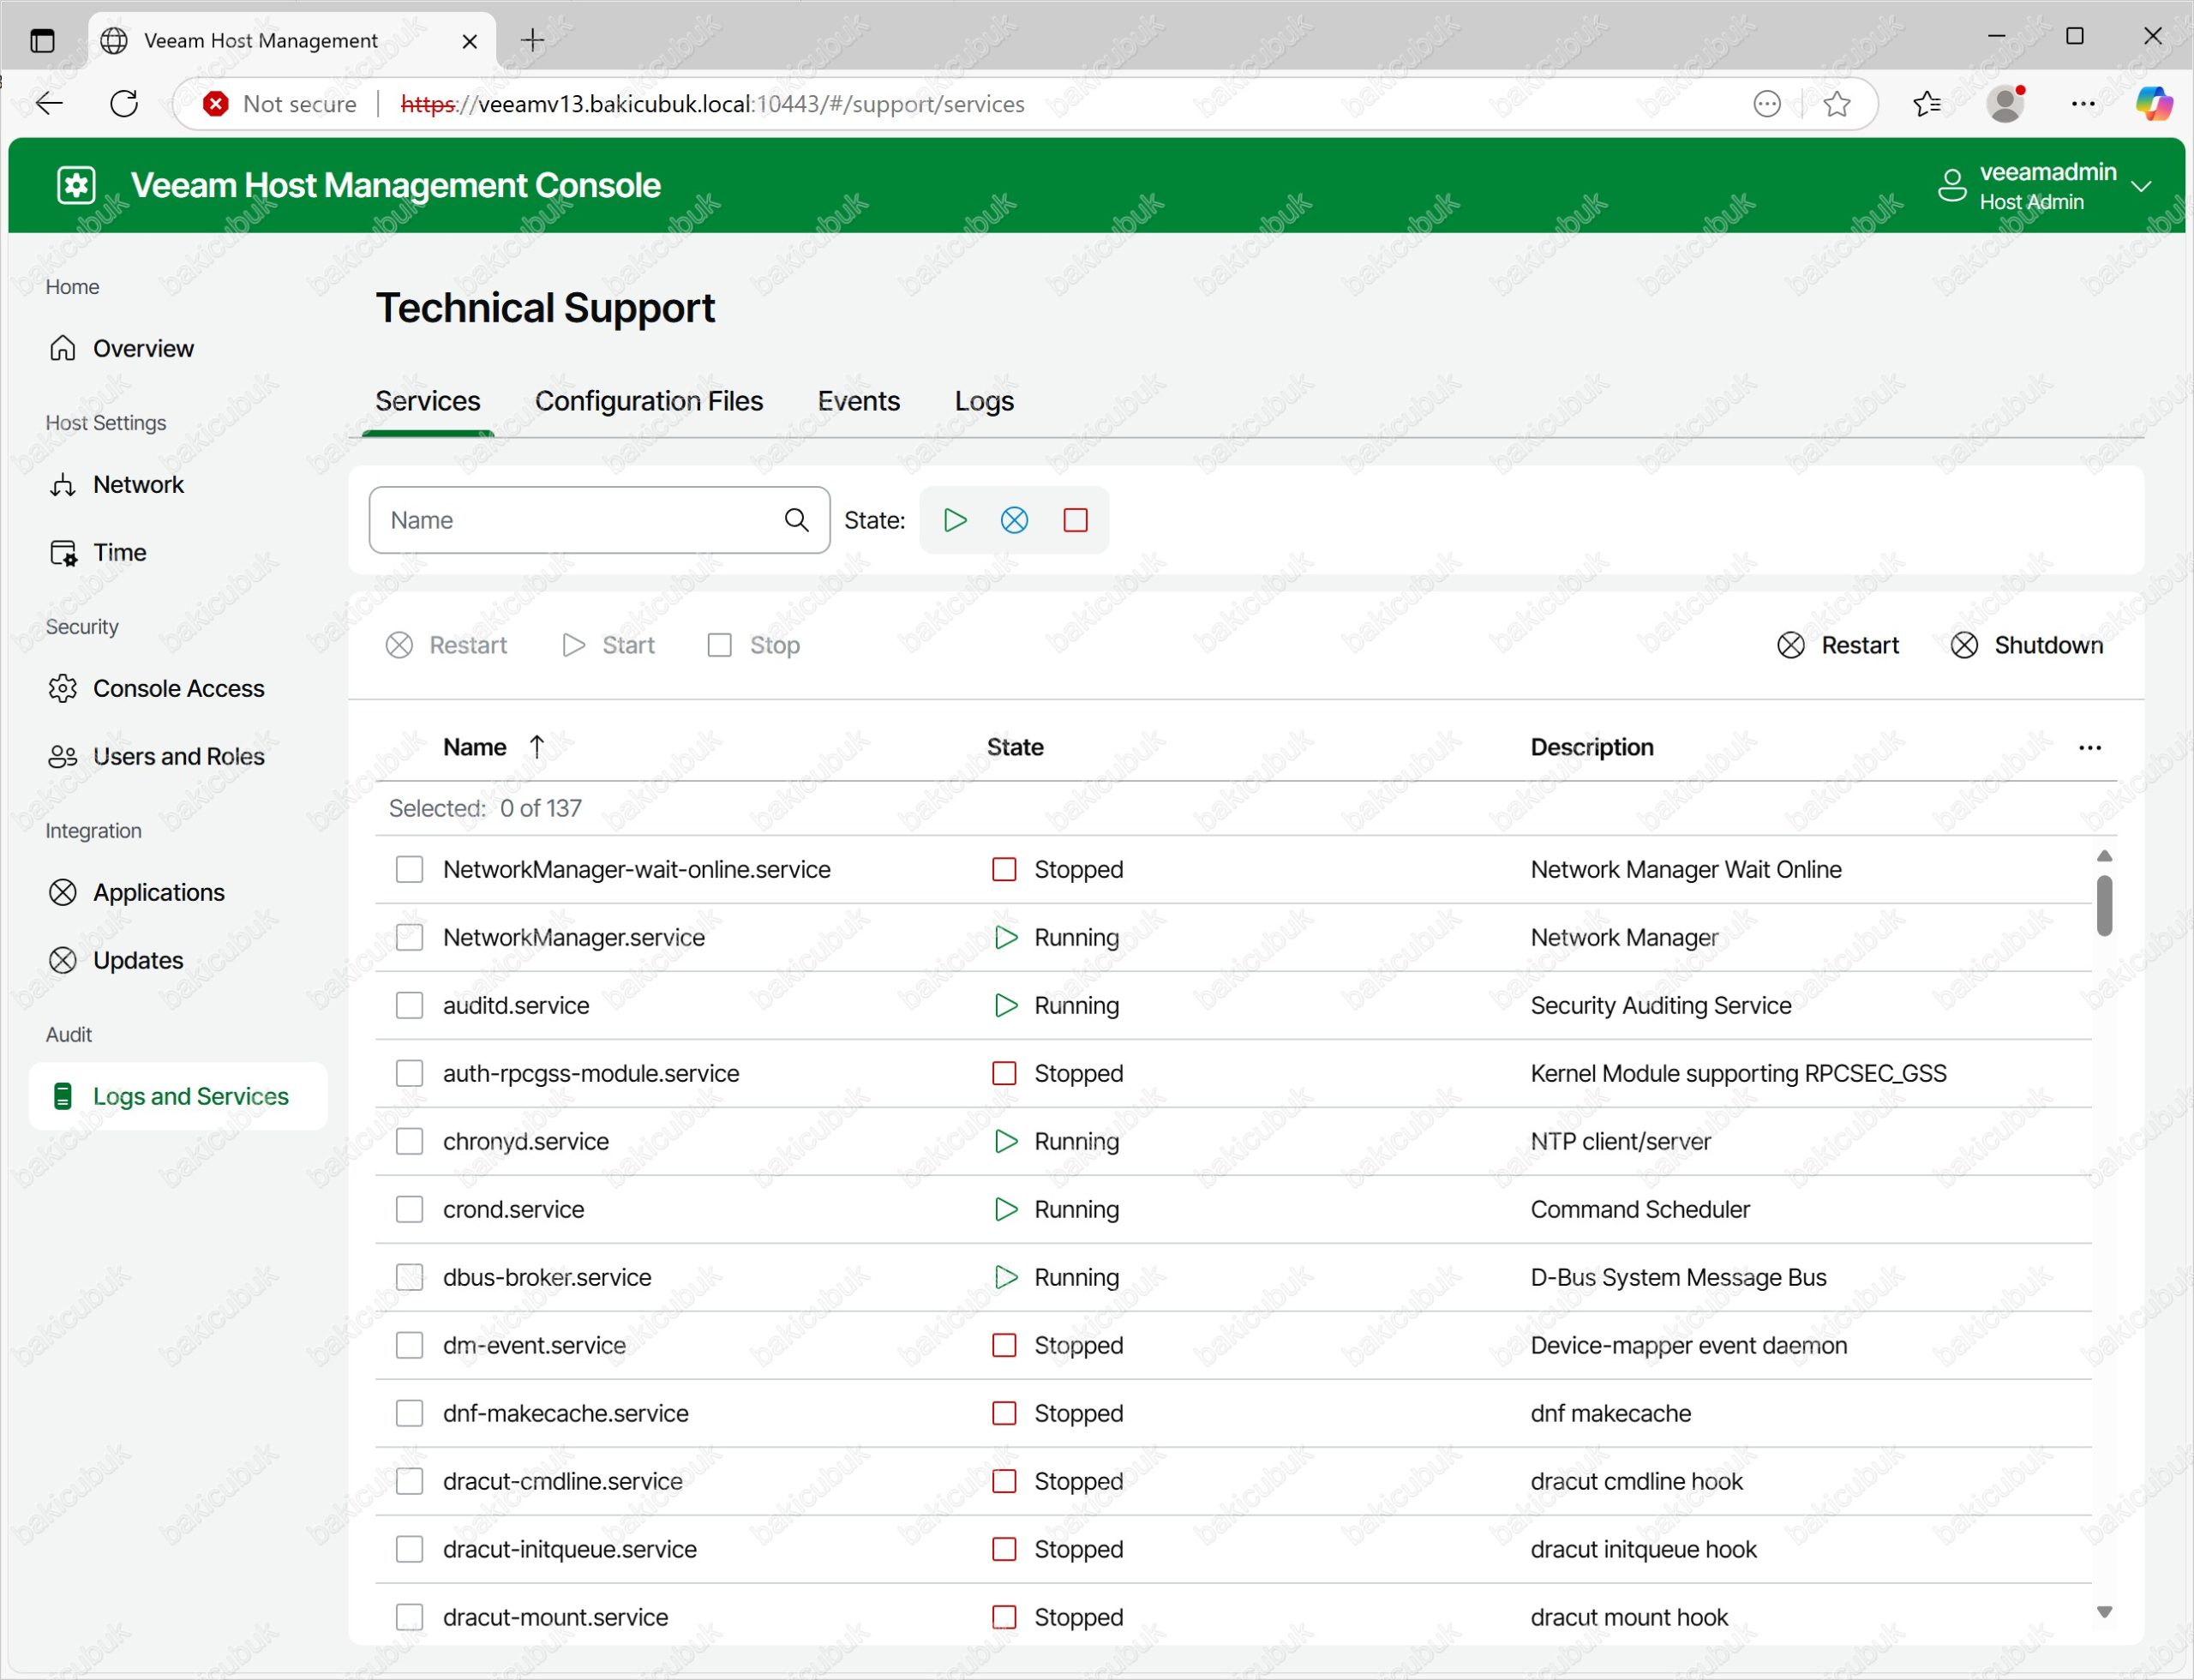The width and height of the screenshot is (2194, 1680).
Task: Filter services by Running state icon
Action: click(x=955, y=520)
